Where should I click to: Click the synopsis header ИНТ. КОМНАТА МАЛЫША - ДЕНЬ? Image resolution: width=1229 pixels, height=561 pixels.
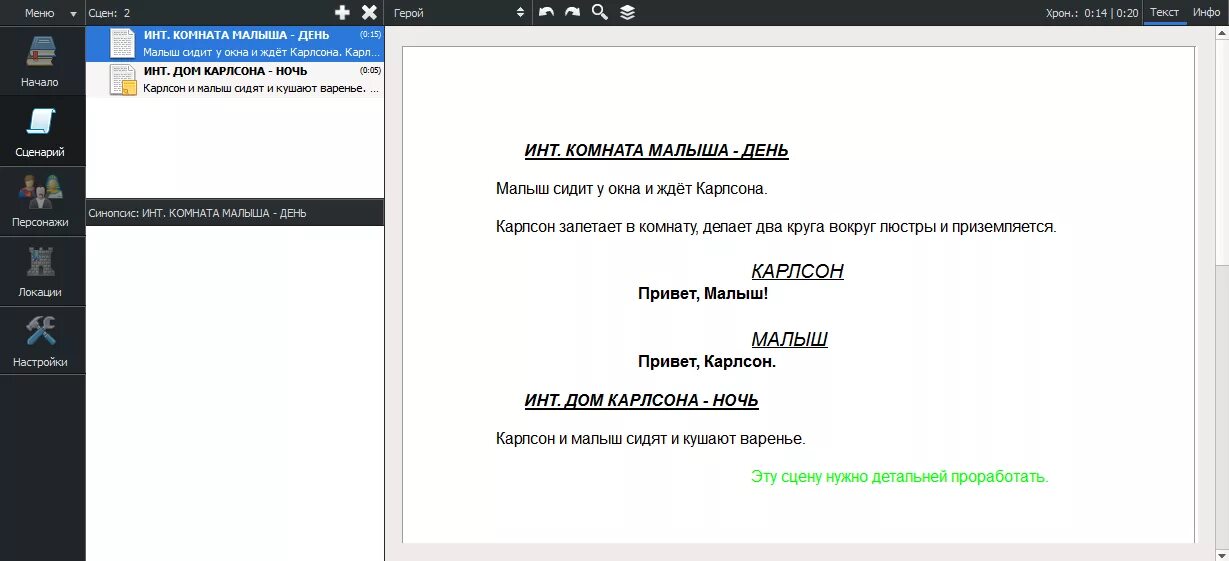[x=235, y=213]
